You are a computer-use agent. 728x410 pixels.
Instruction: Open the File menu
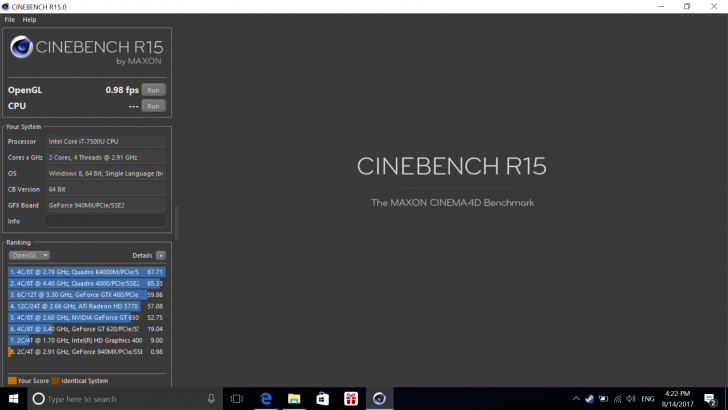click(9, 19)
